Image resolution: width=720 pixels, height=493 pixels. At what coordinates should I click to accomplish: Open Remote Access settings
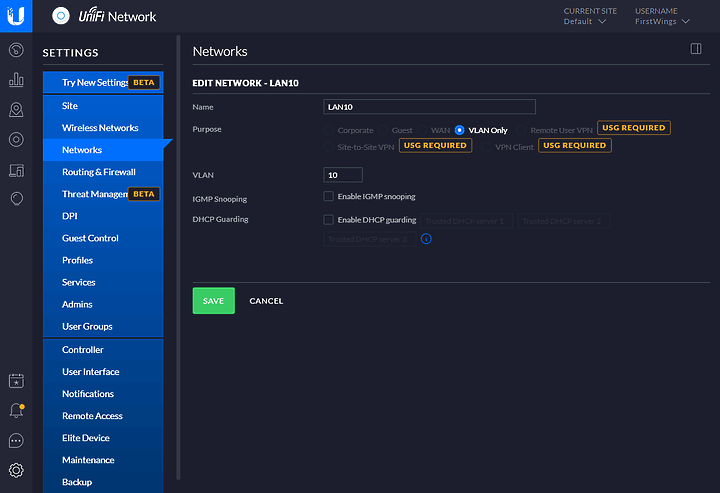click(x=103, y=415)
